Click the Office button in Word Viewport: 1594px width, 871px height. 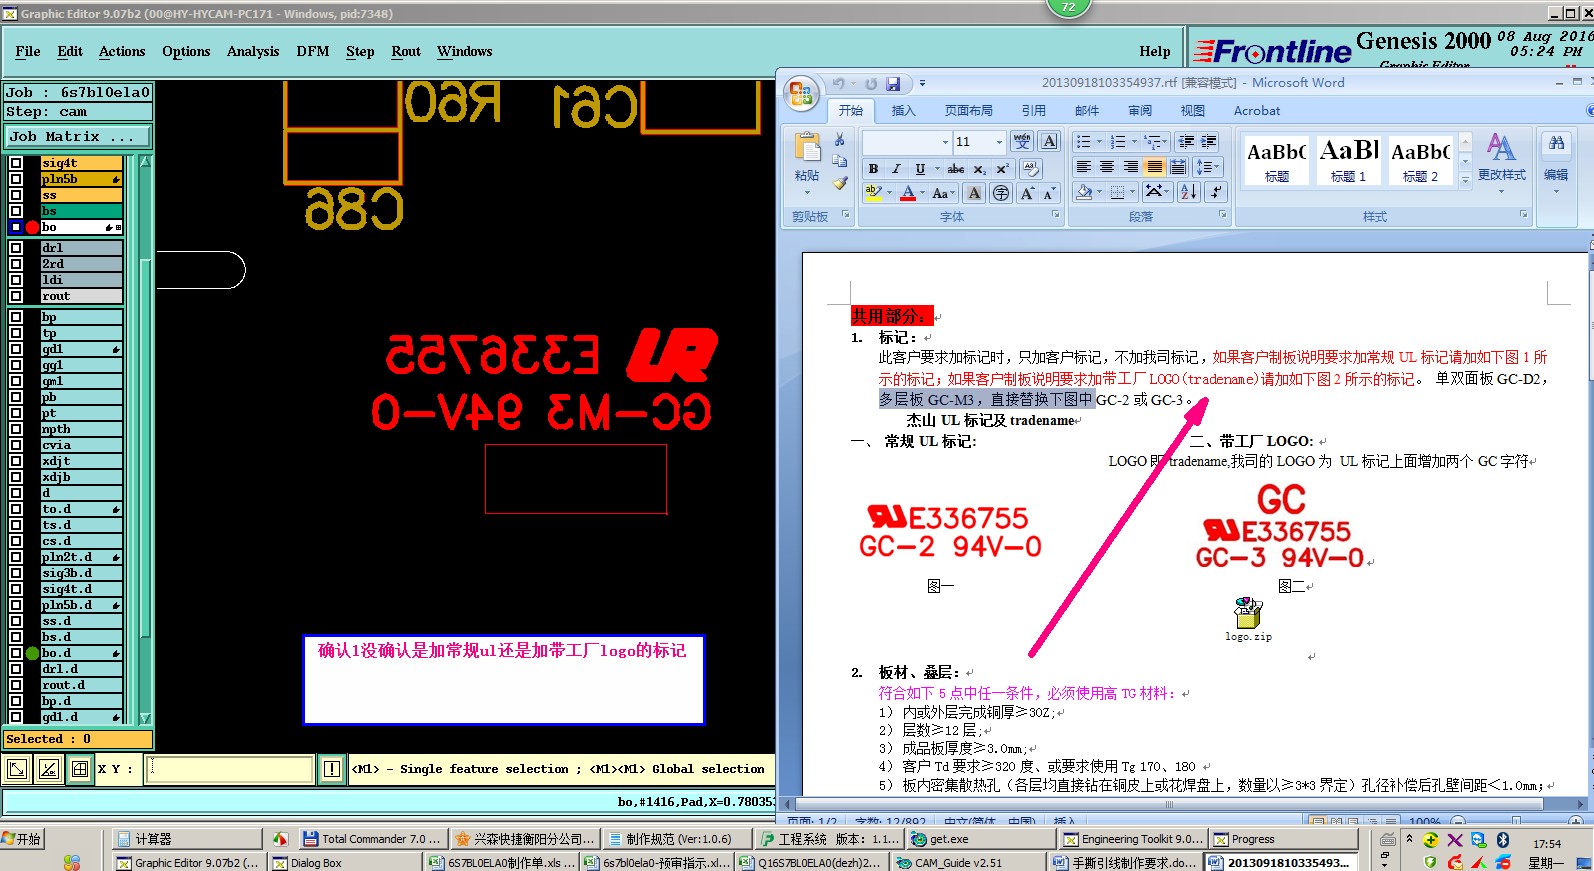[801, 95]
